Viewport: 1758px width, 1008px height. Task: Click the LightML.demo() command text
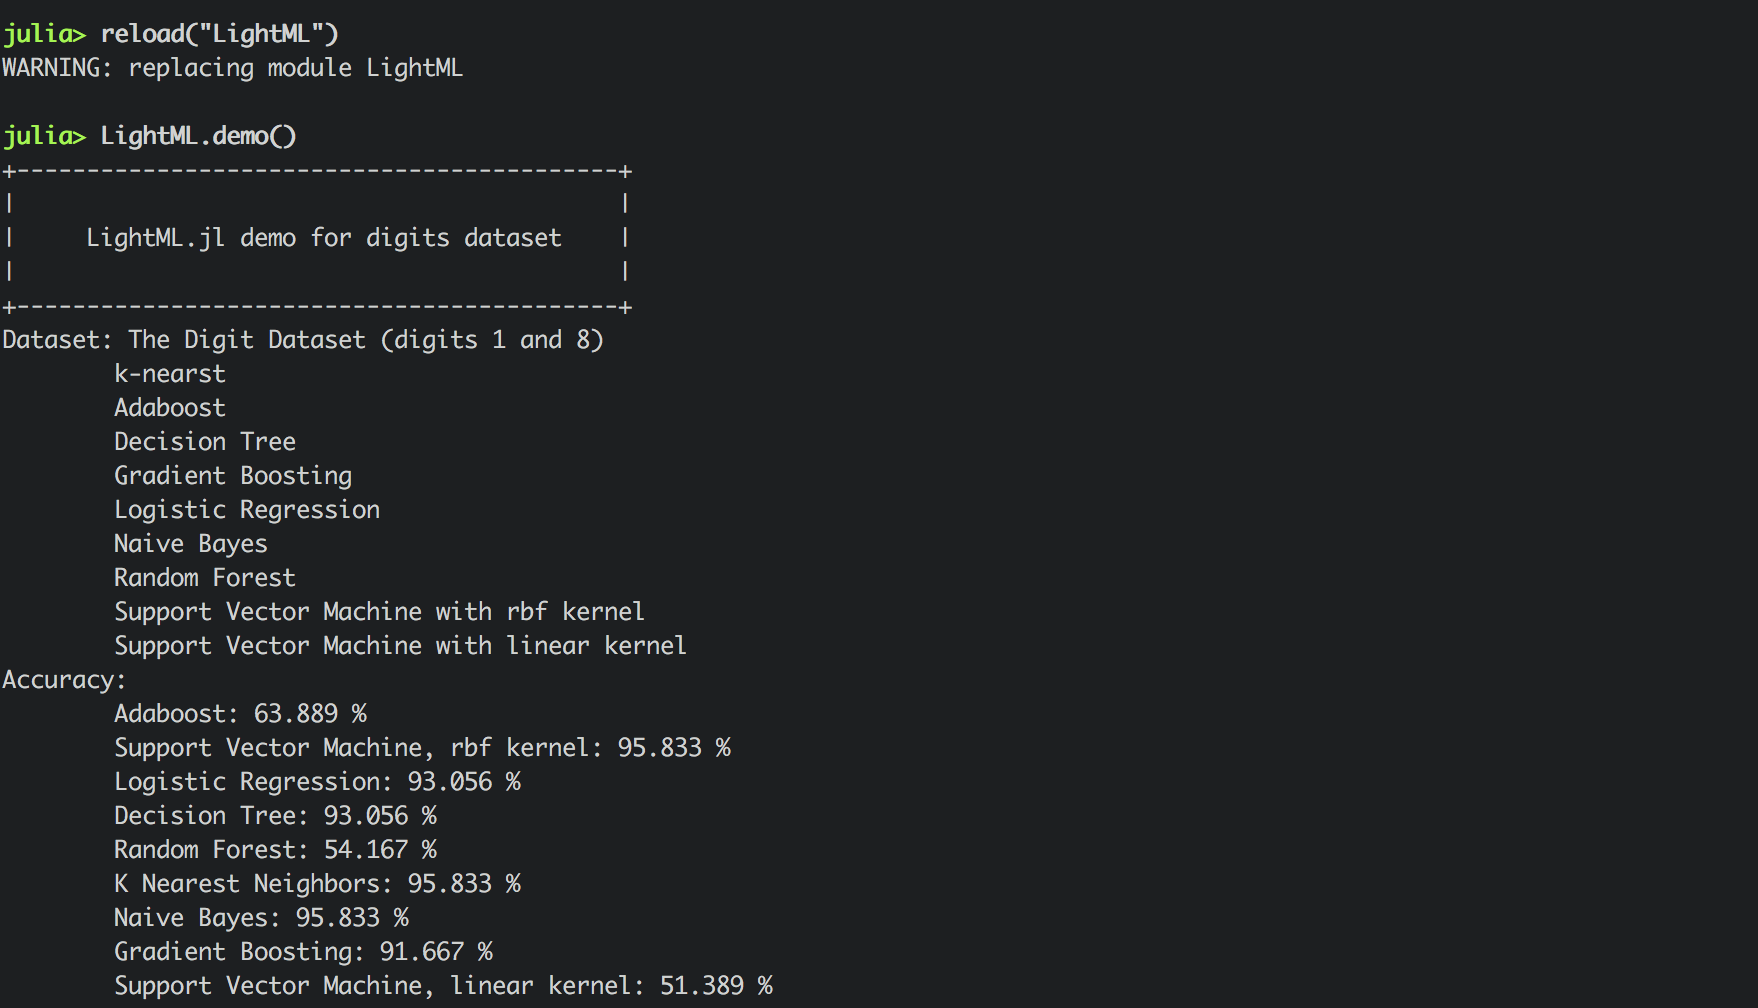tap(198, 136)
